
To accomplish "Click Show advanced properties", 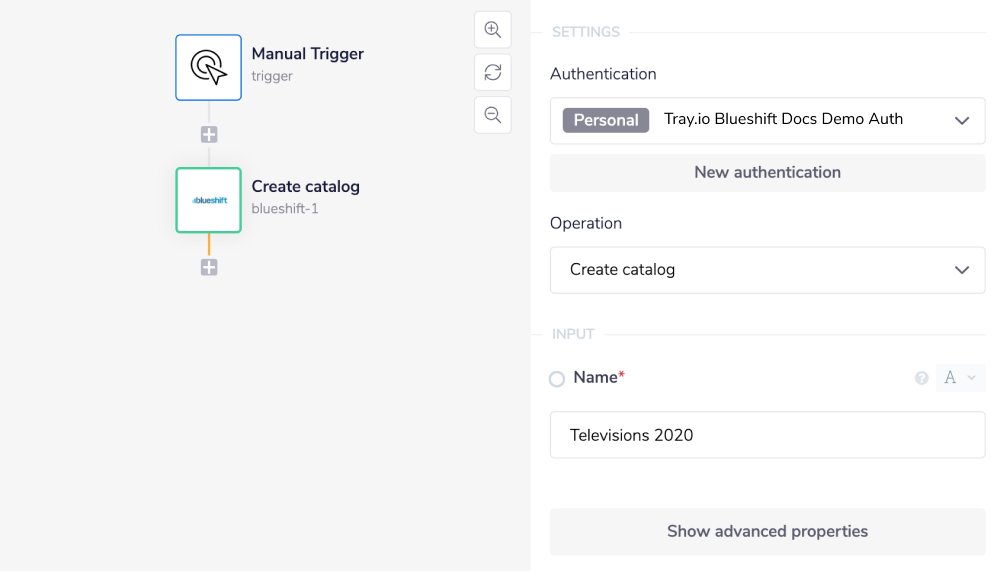I will [767, 532].
